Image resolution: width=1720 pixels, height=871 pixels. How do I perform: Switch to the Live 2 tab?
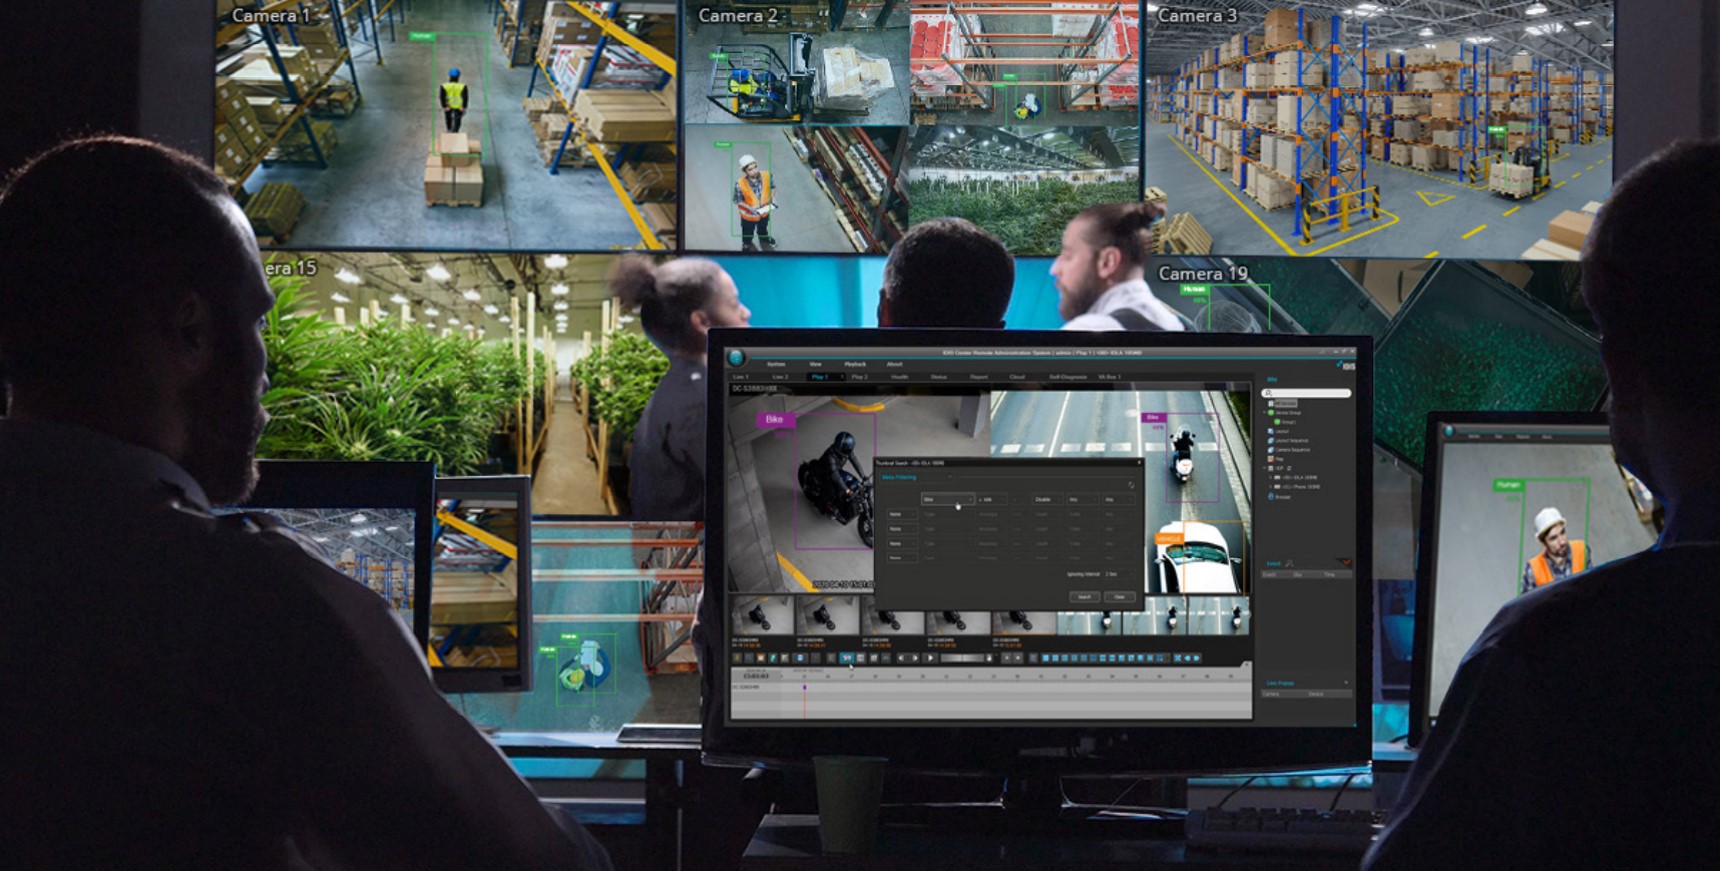point(780,377)
